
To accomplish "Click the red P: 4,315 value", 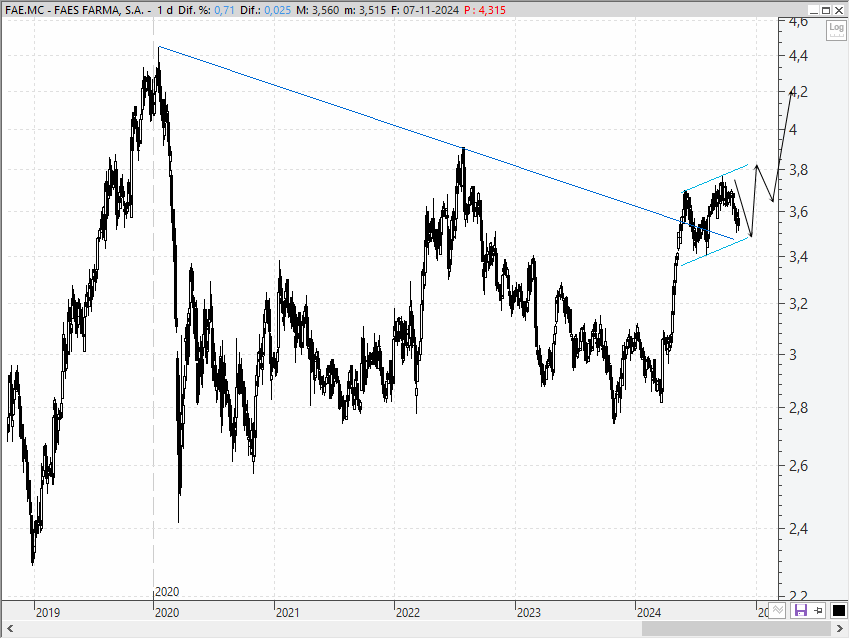I will (485, 10).
